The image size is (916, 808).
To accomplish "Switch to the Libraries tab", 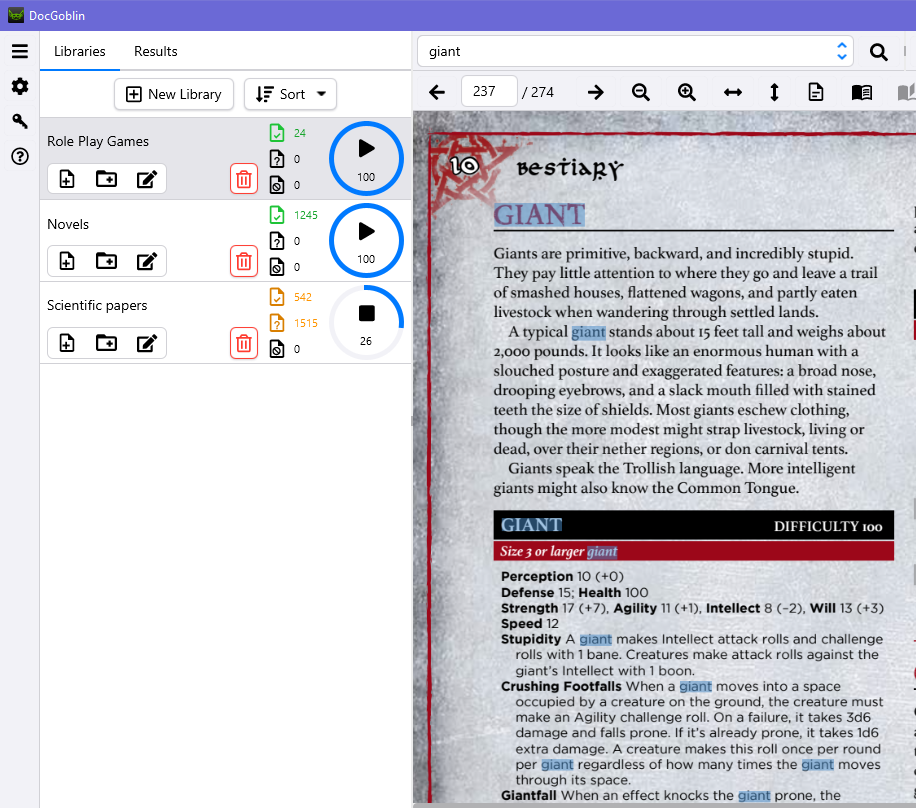I will [80, 51].
